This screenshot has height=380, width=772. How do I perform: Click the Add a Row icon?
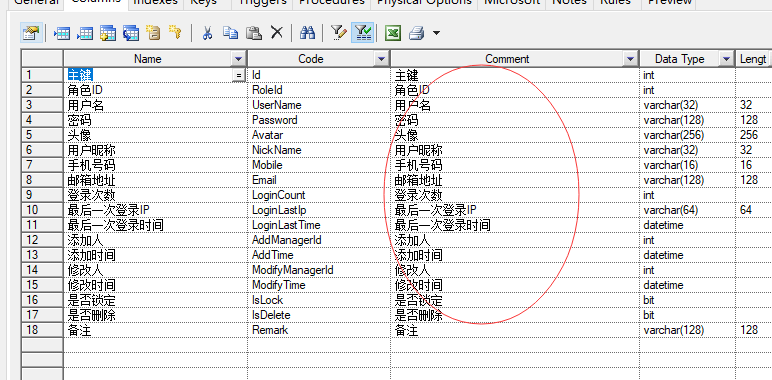(85, 33)
